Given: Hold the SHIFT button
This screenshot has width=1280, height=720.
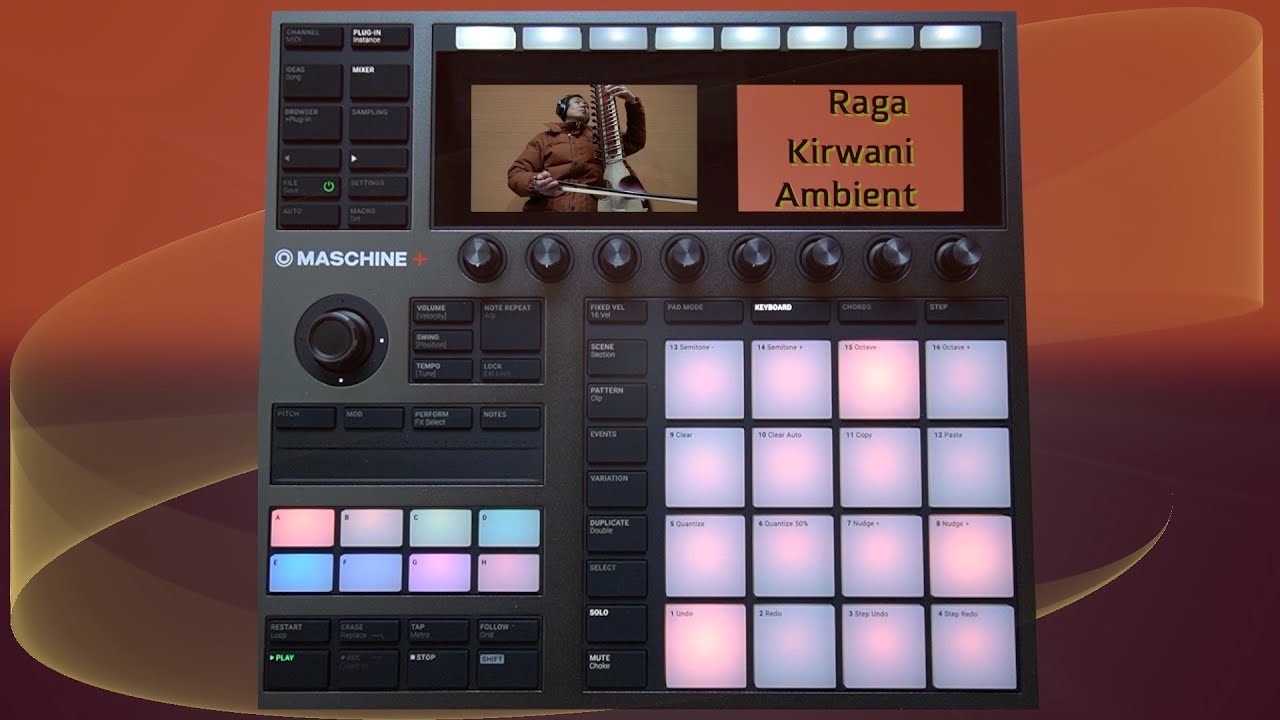Looking at the screenshot, I should click(x=507, y=668).
